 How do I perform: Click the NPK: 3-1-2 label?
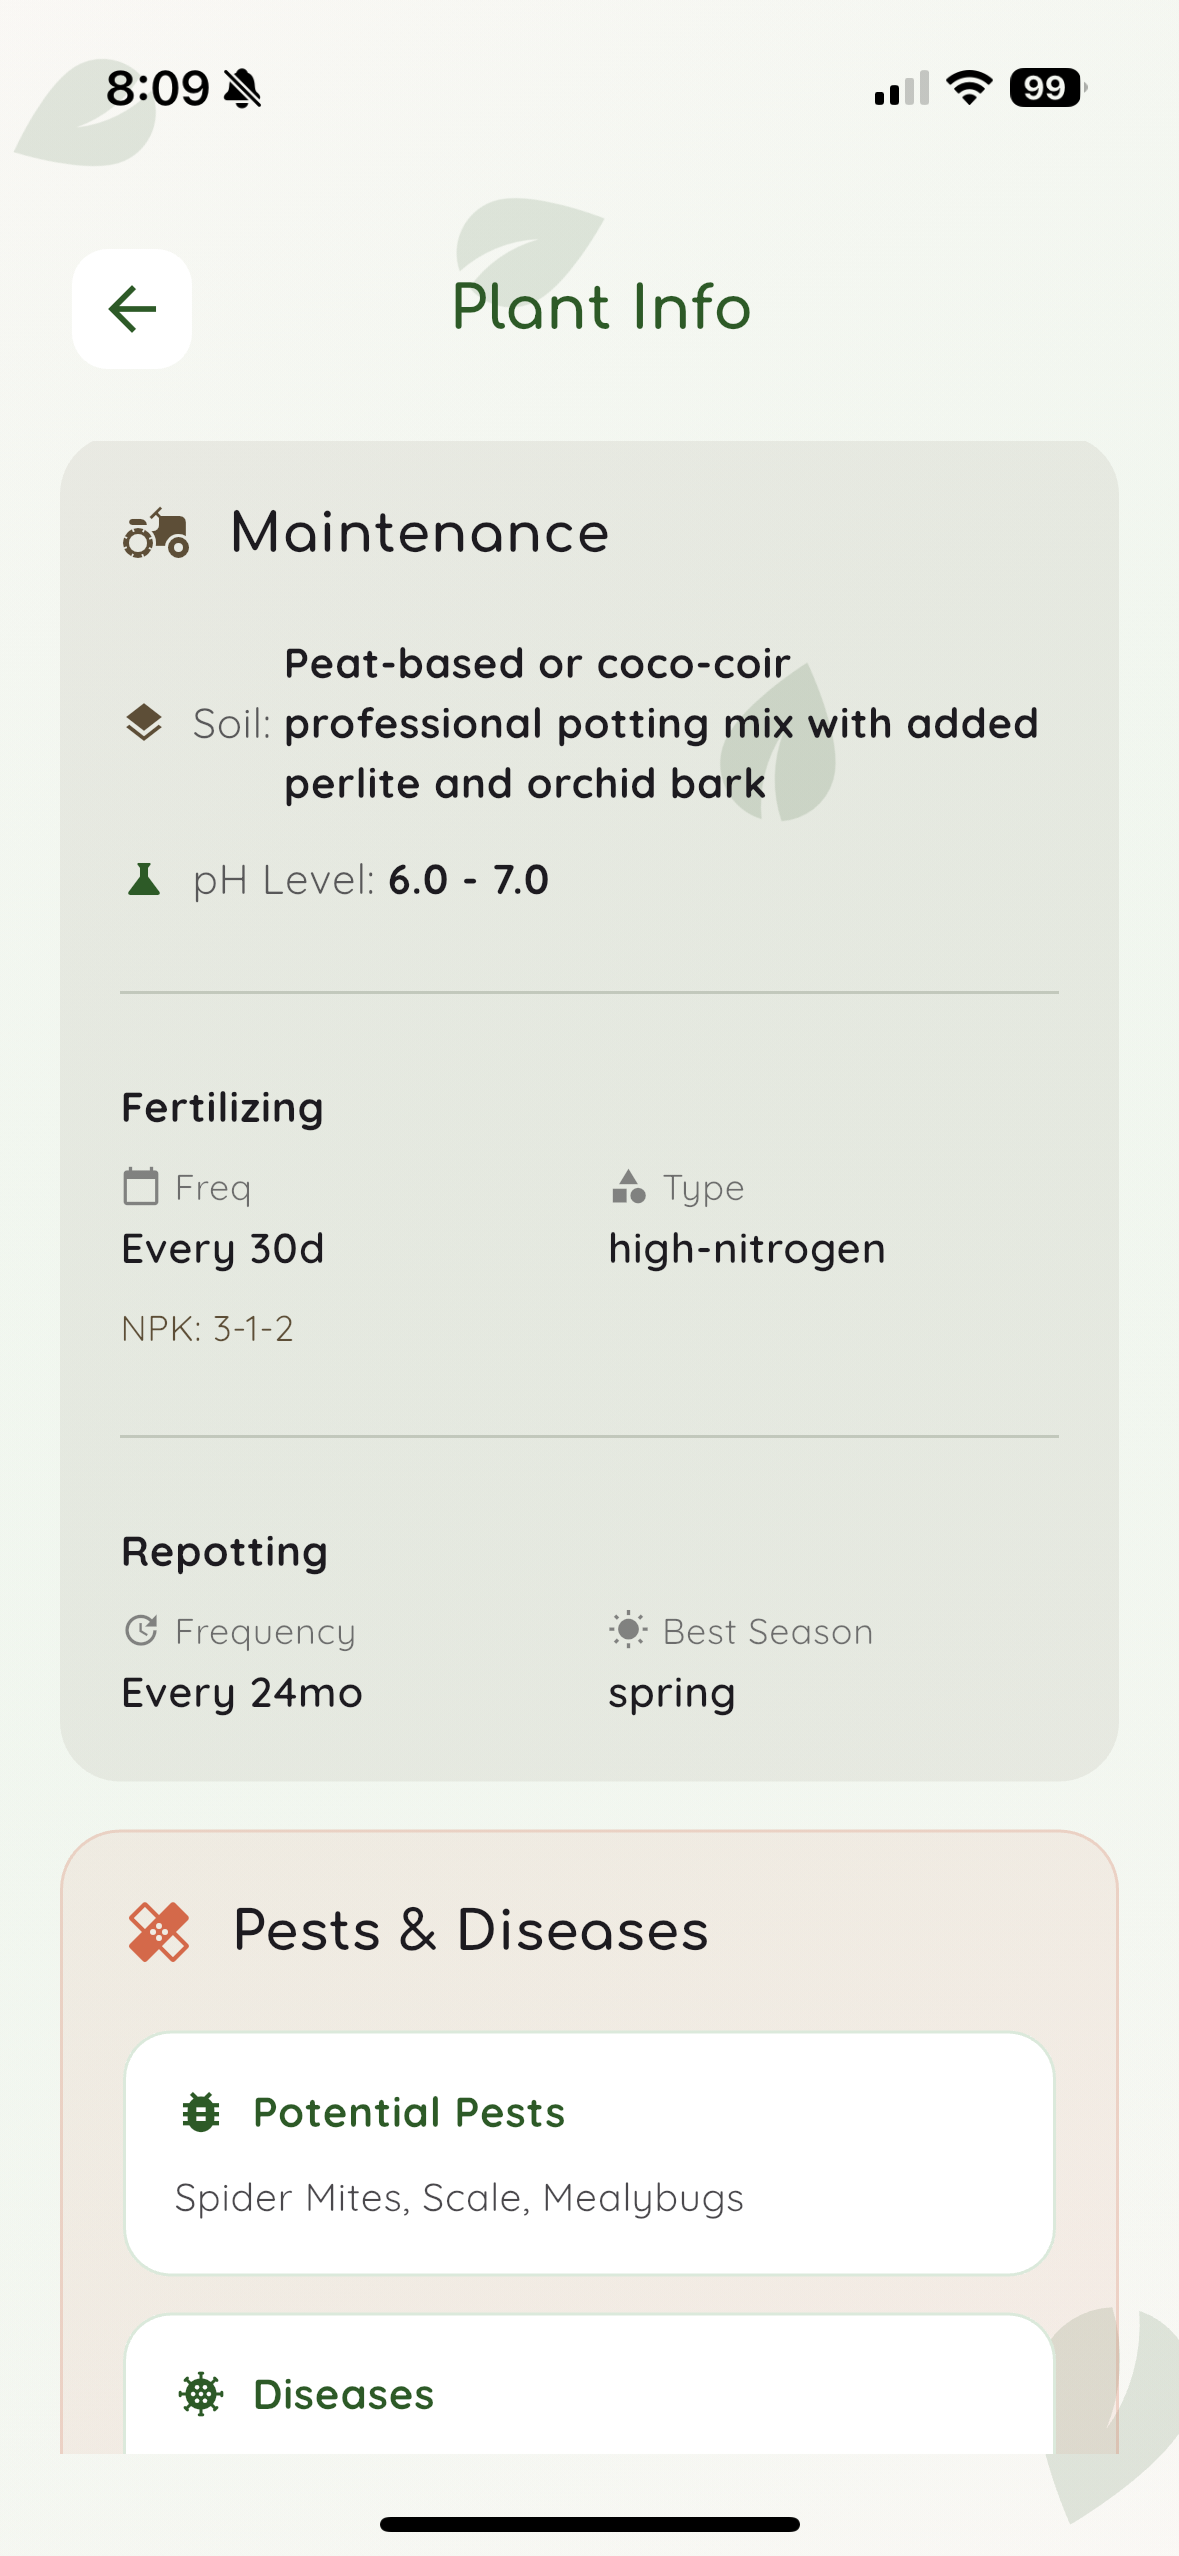(207, 1329)
